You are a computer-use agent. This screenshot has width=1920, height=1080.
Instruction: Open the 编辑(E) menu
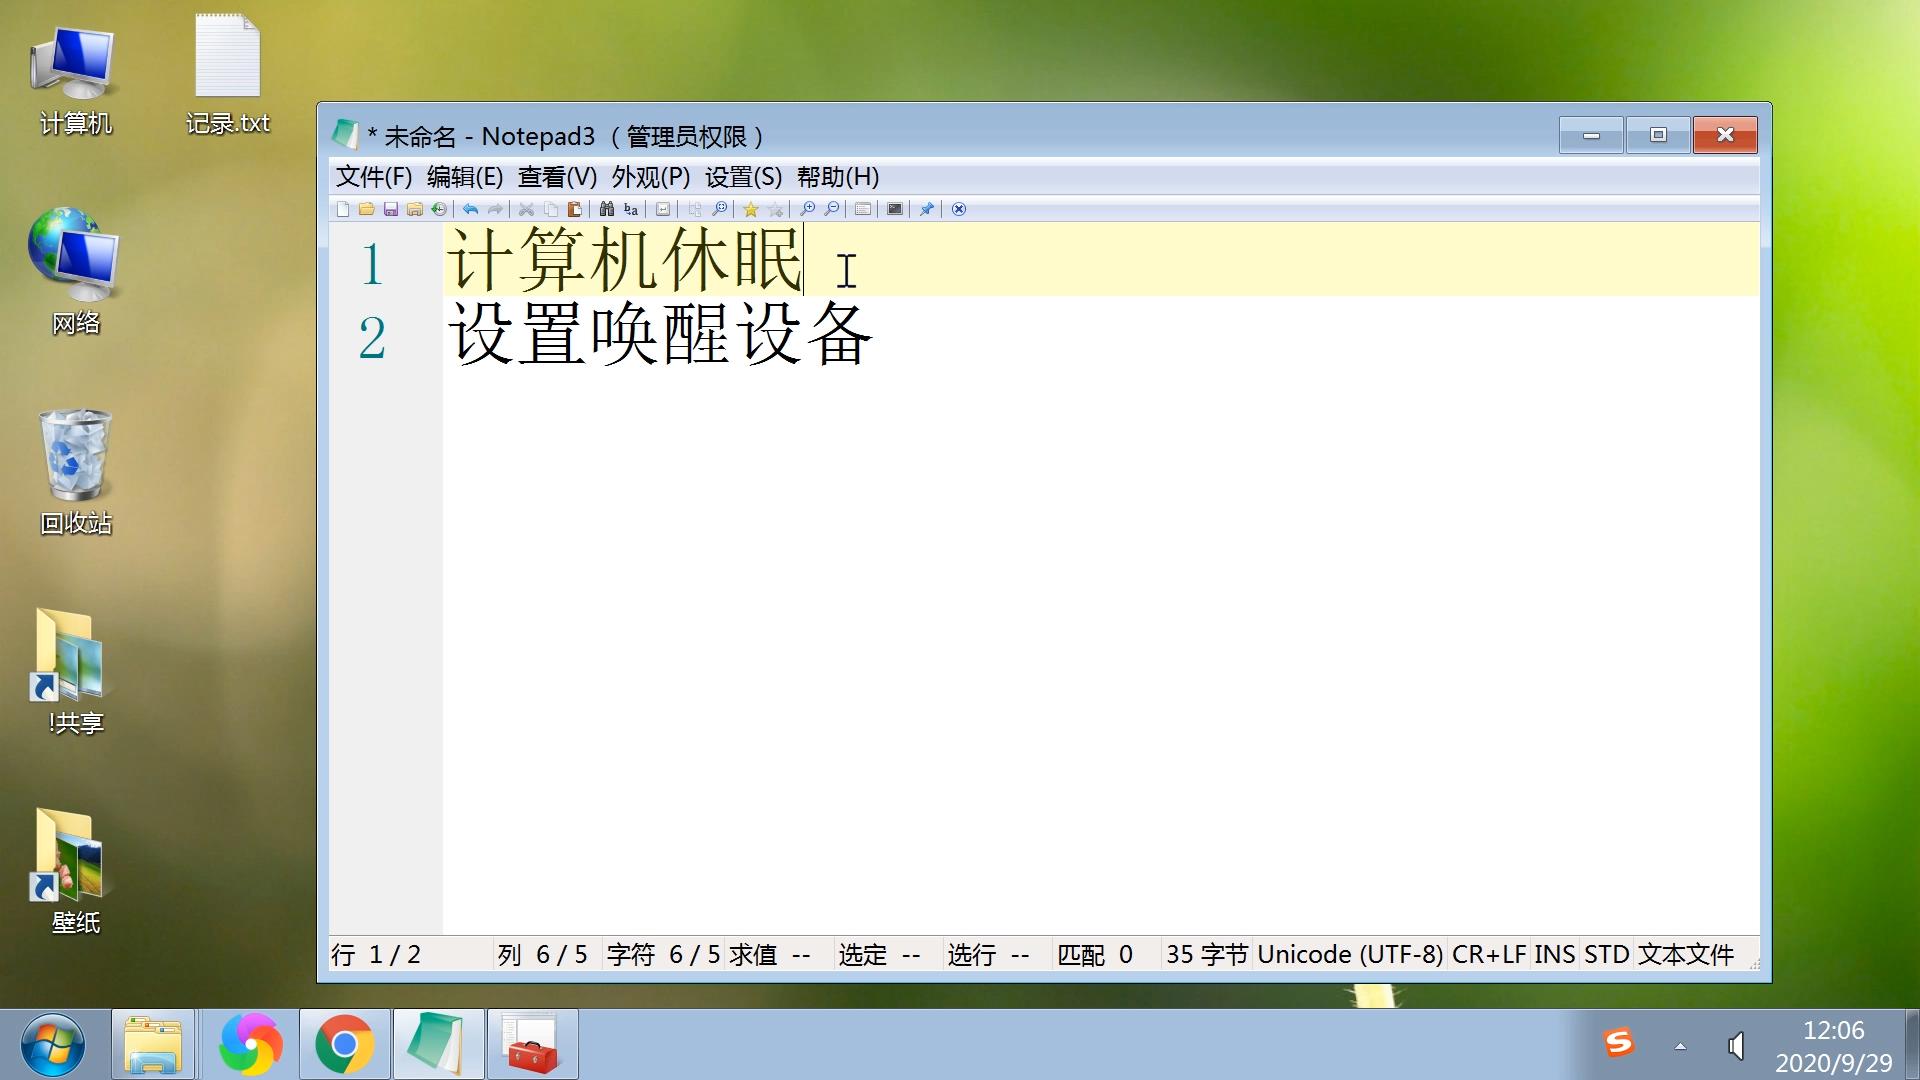(465, 177)
